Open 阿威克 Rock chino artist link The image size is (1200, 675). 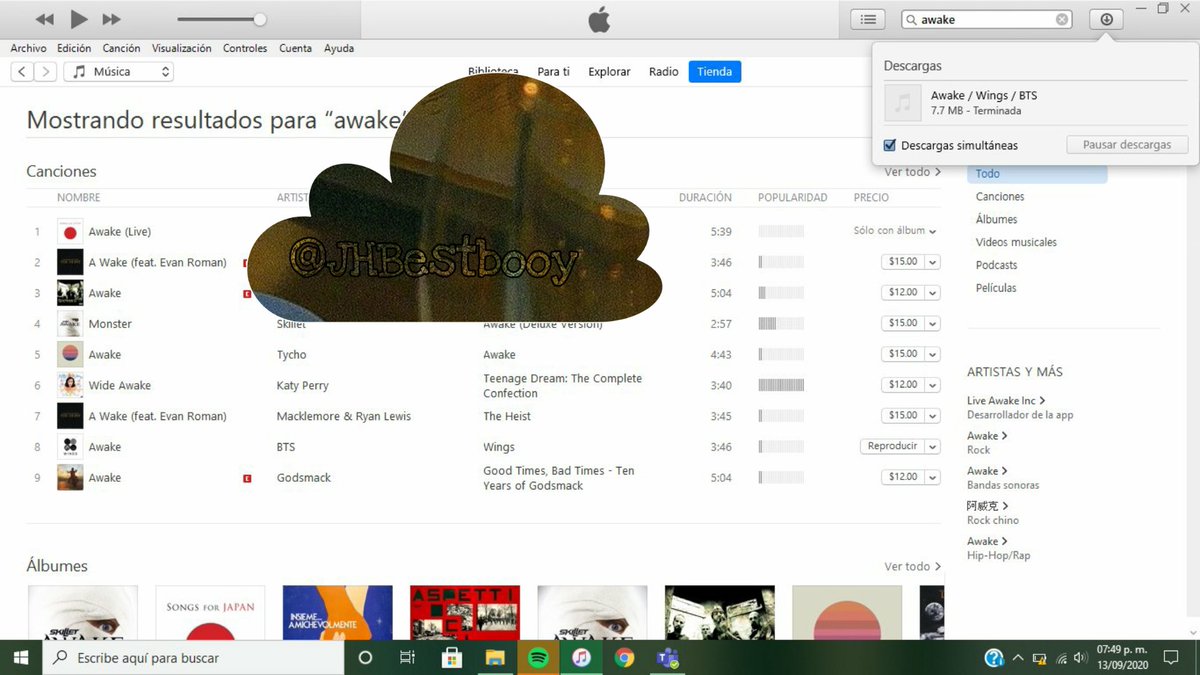(988, 506)
